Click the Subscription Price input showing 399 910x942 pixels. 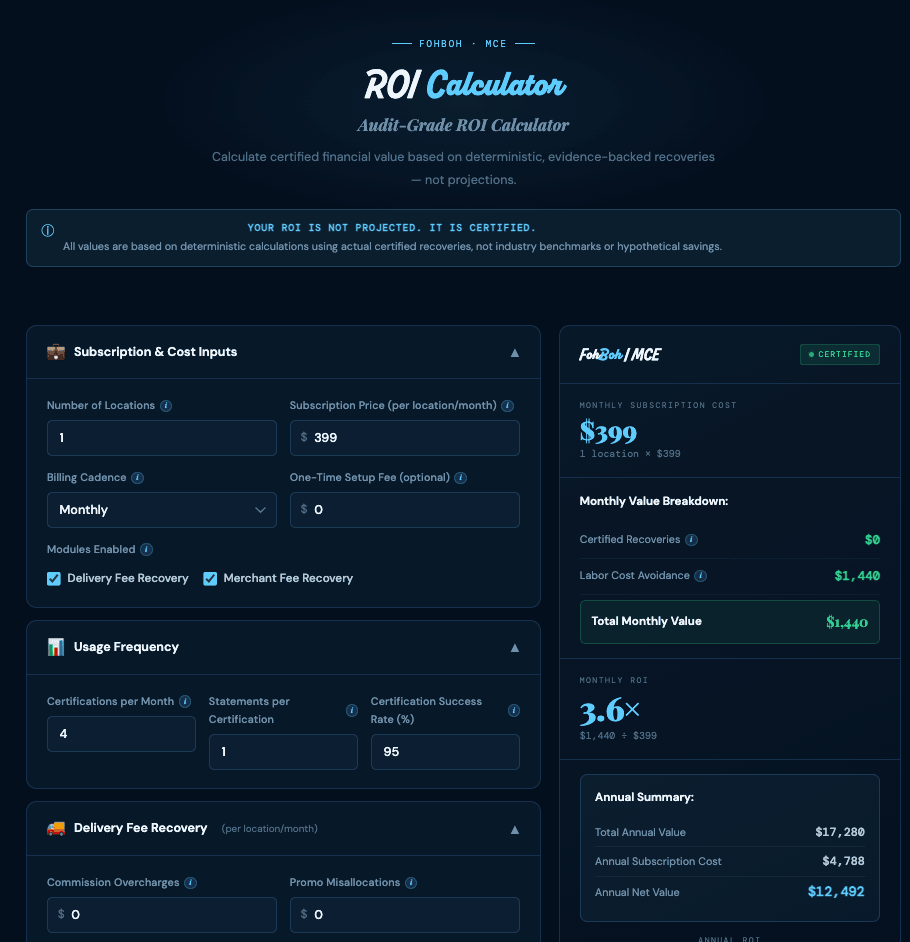405,438
